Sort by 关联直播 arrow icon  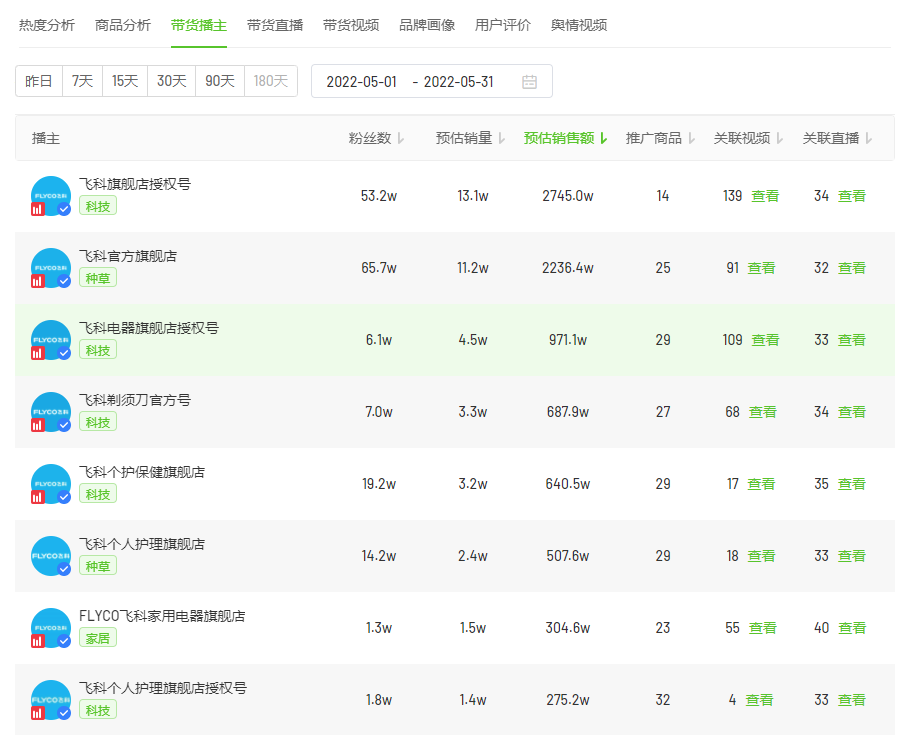869,139
